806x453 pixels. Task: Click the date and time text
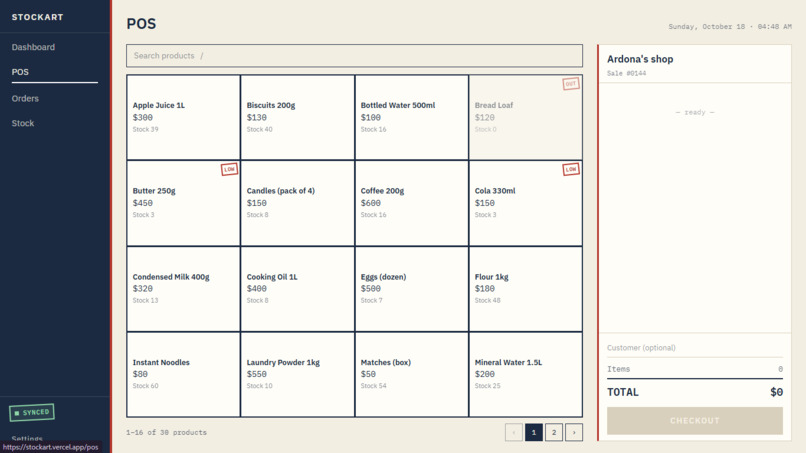pos(730,27)
